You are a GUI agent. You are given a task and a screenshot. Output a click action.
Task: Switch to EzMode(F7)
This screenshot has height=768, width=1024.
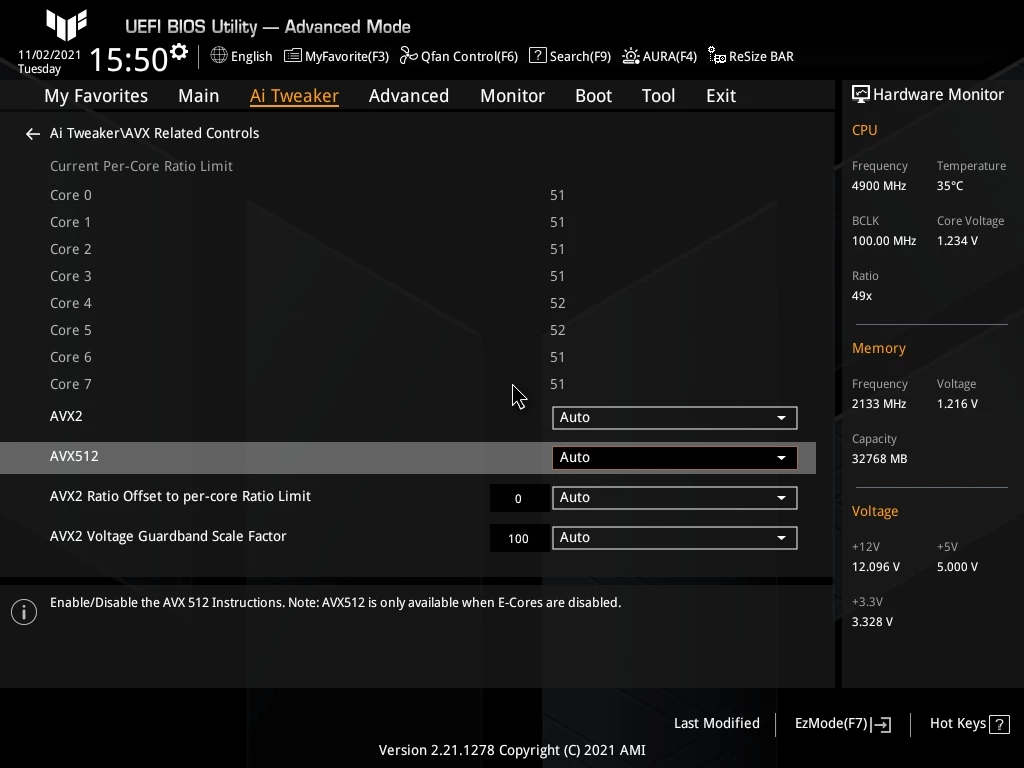(842, 724)
